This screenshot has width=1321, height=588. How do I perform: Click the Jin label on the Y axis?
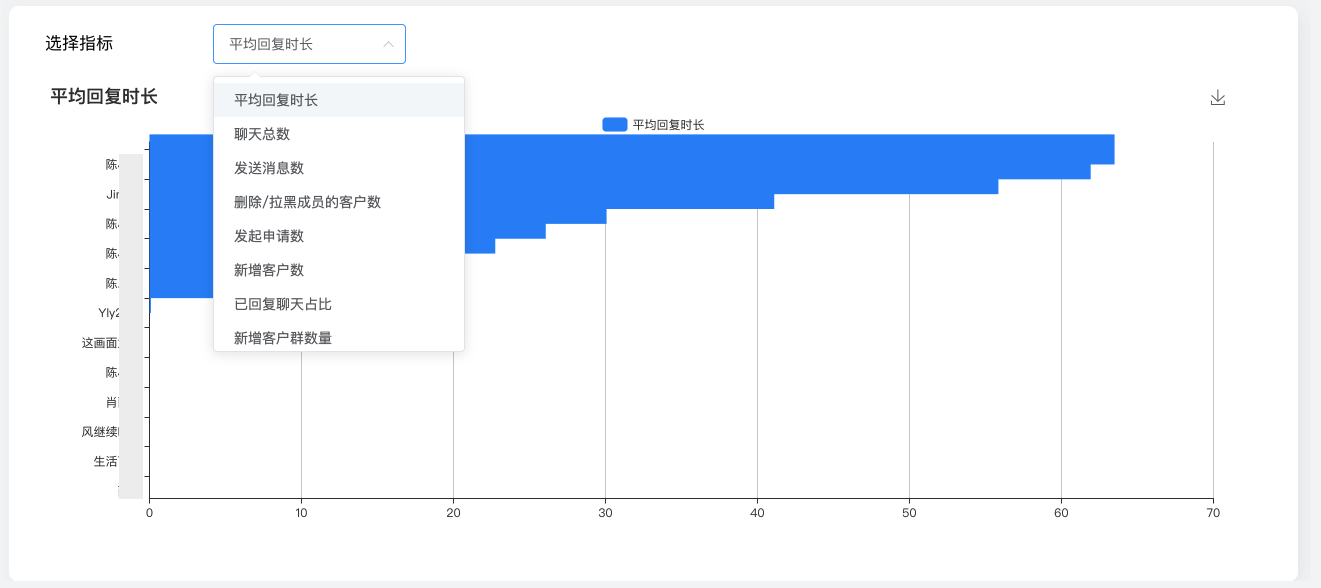(x=112, y=194)
